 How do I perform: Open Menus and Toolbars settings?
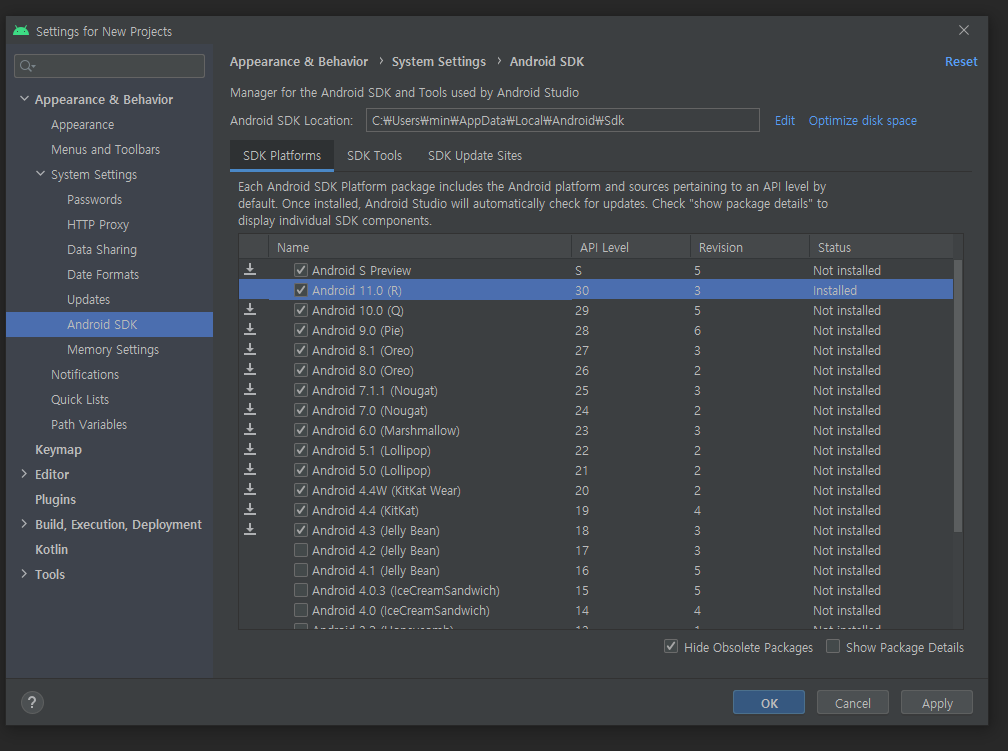(105, 149)
